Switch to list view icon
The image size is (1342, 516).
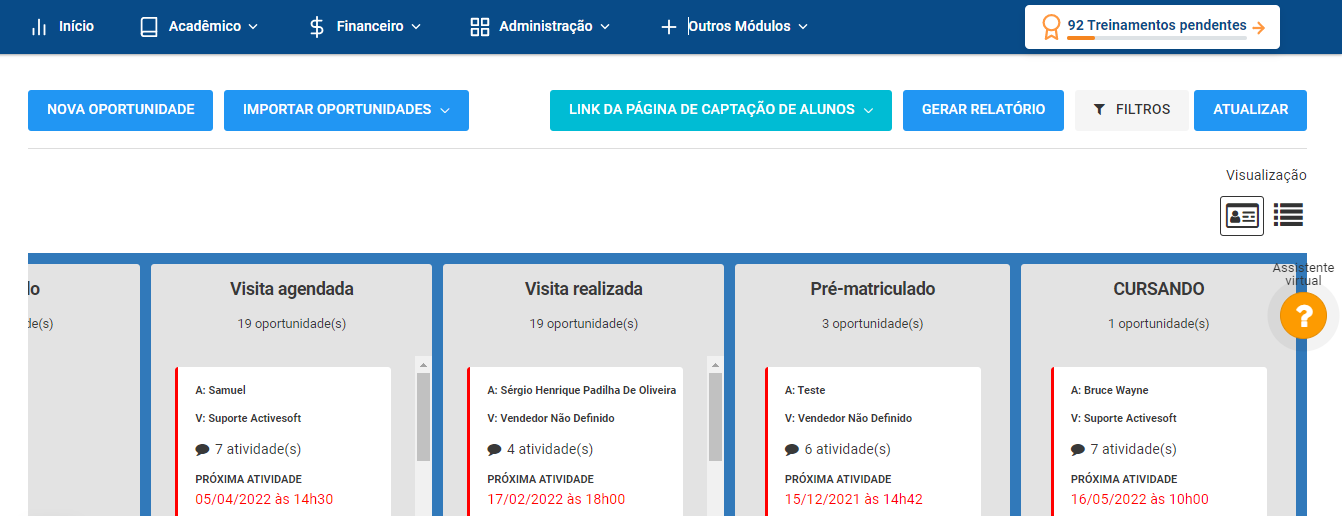tap(1288, 215)
